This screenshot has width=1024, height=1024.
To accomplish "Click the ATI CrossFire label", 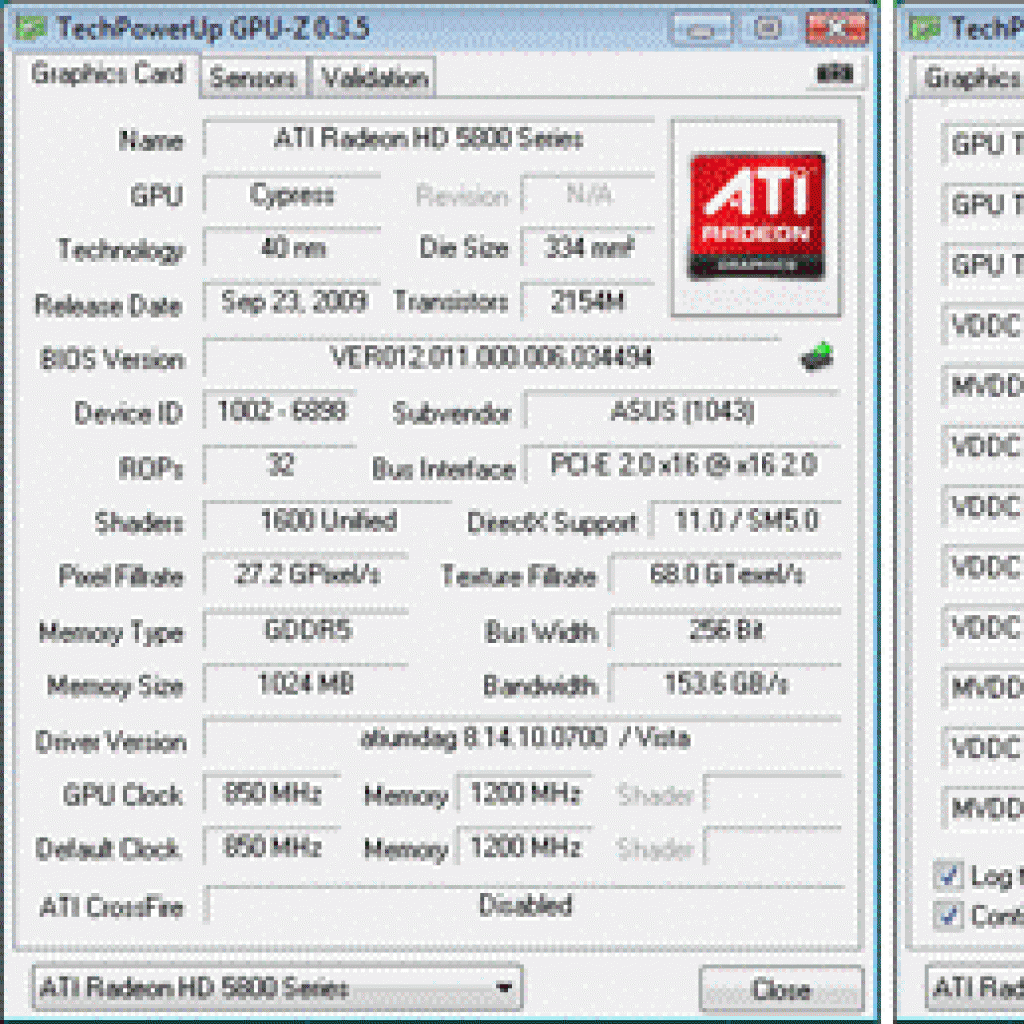I will pos(112,907).
